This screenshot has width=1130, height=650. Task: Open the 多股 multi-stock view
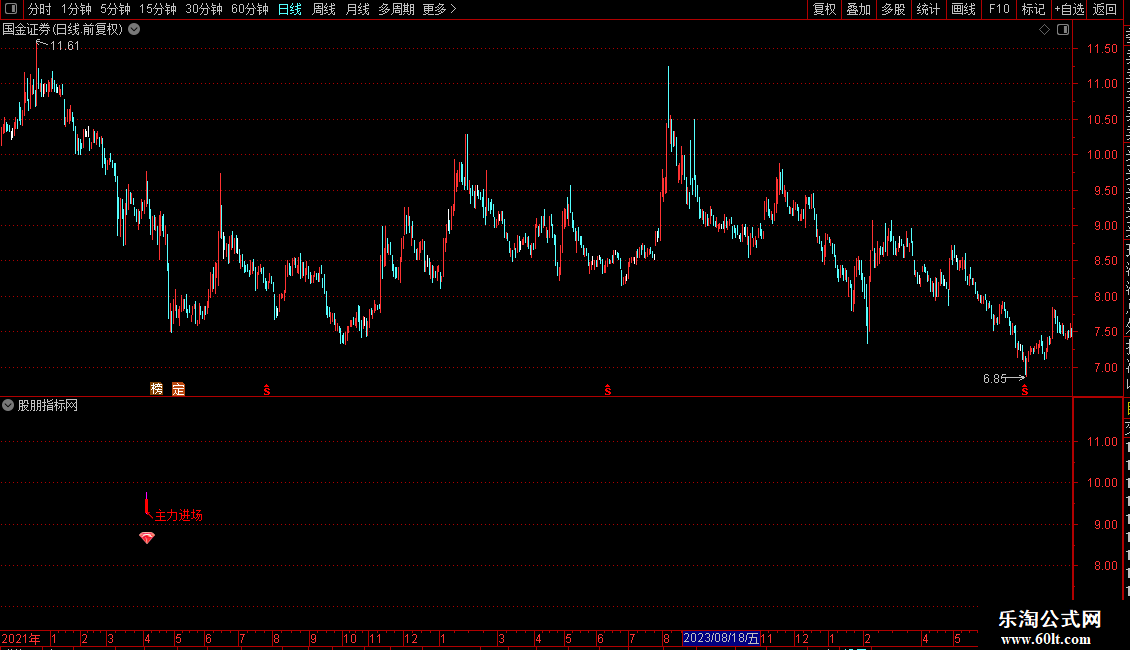tap(893, 9)
